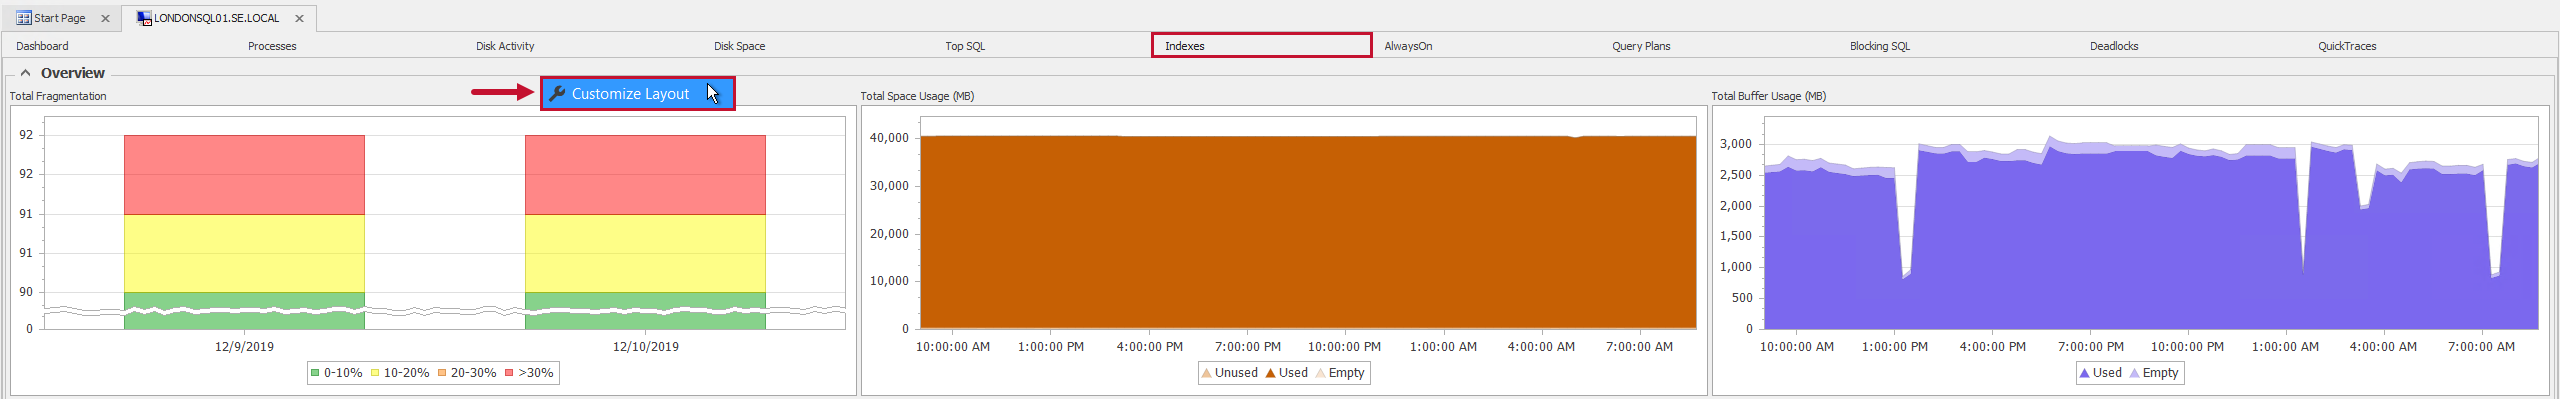Click the Empty legend entry in Space Usage
The width and height of the screenshot is (2560, 399).
point(1340,373)
